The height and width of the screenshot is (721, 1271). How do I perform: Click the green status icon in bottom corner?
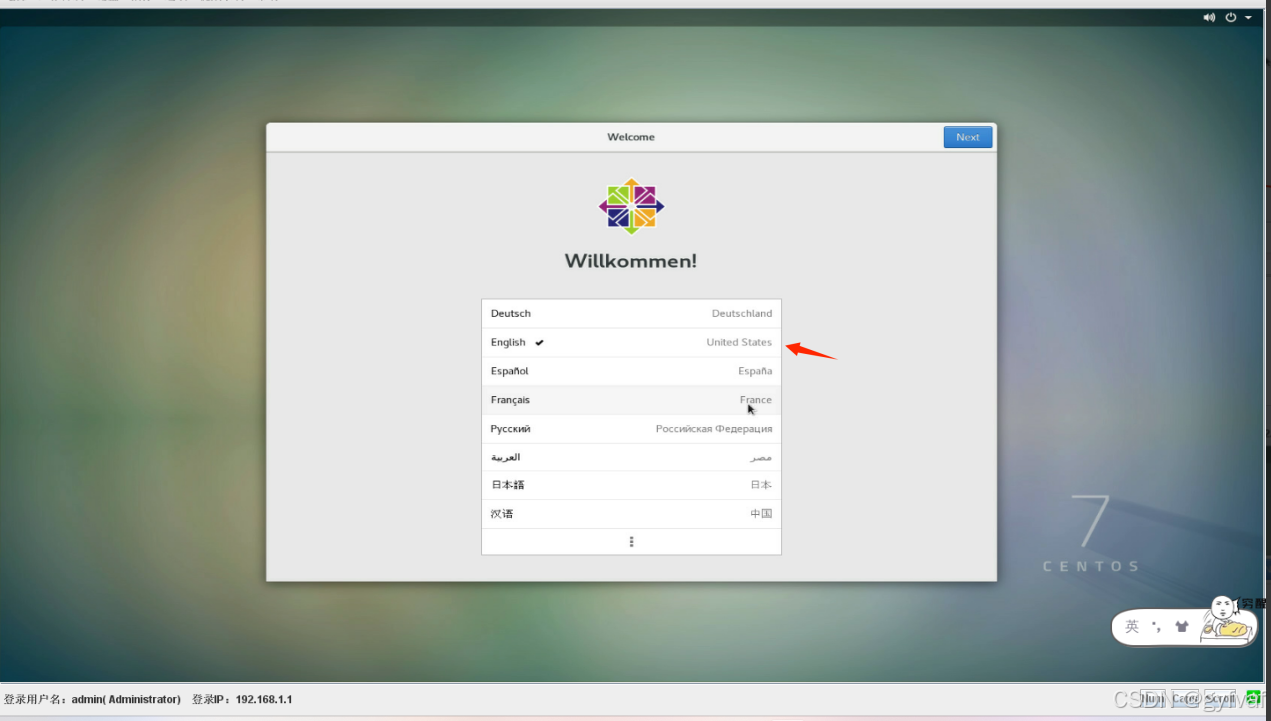click(x=1253, y=697)
